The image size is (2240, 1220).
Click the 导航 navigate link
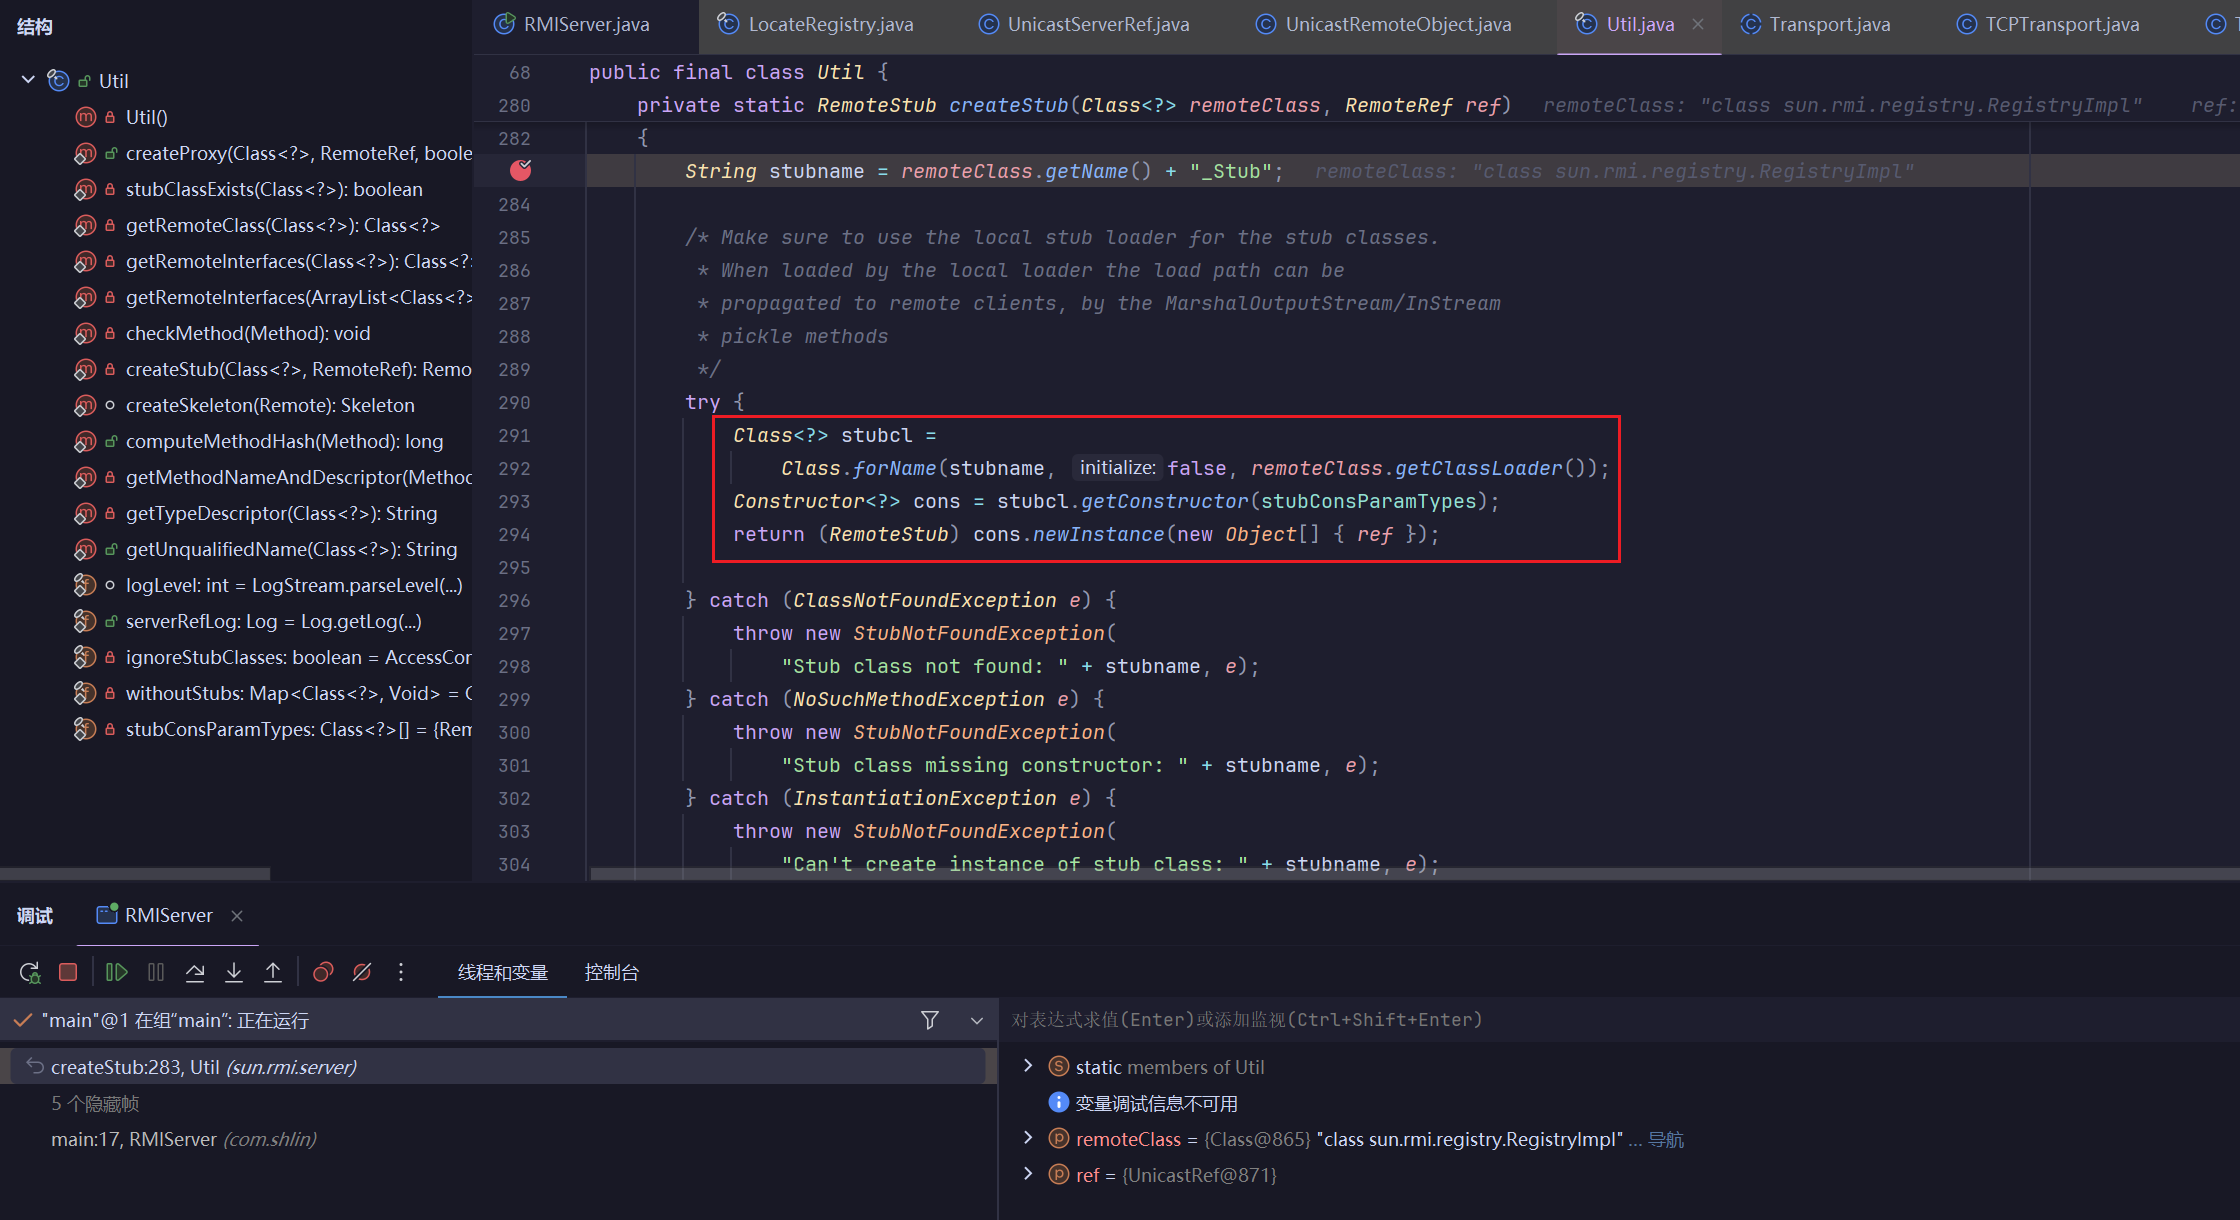(1666, 1139)
